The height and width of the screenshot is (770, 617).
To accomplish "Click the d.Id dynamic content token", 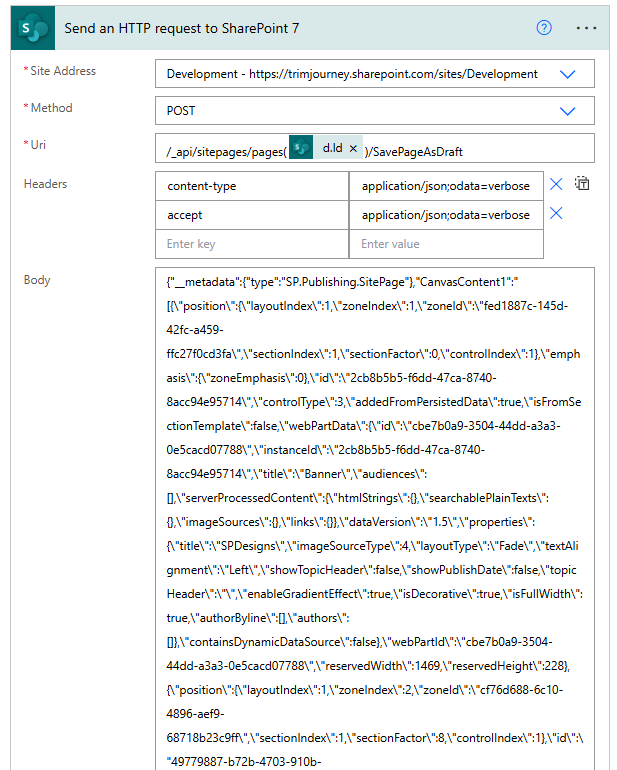I will (326, 148).
